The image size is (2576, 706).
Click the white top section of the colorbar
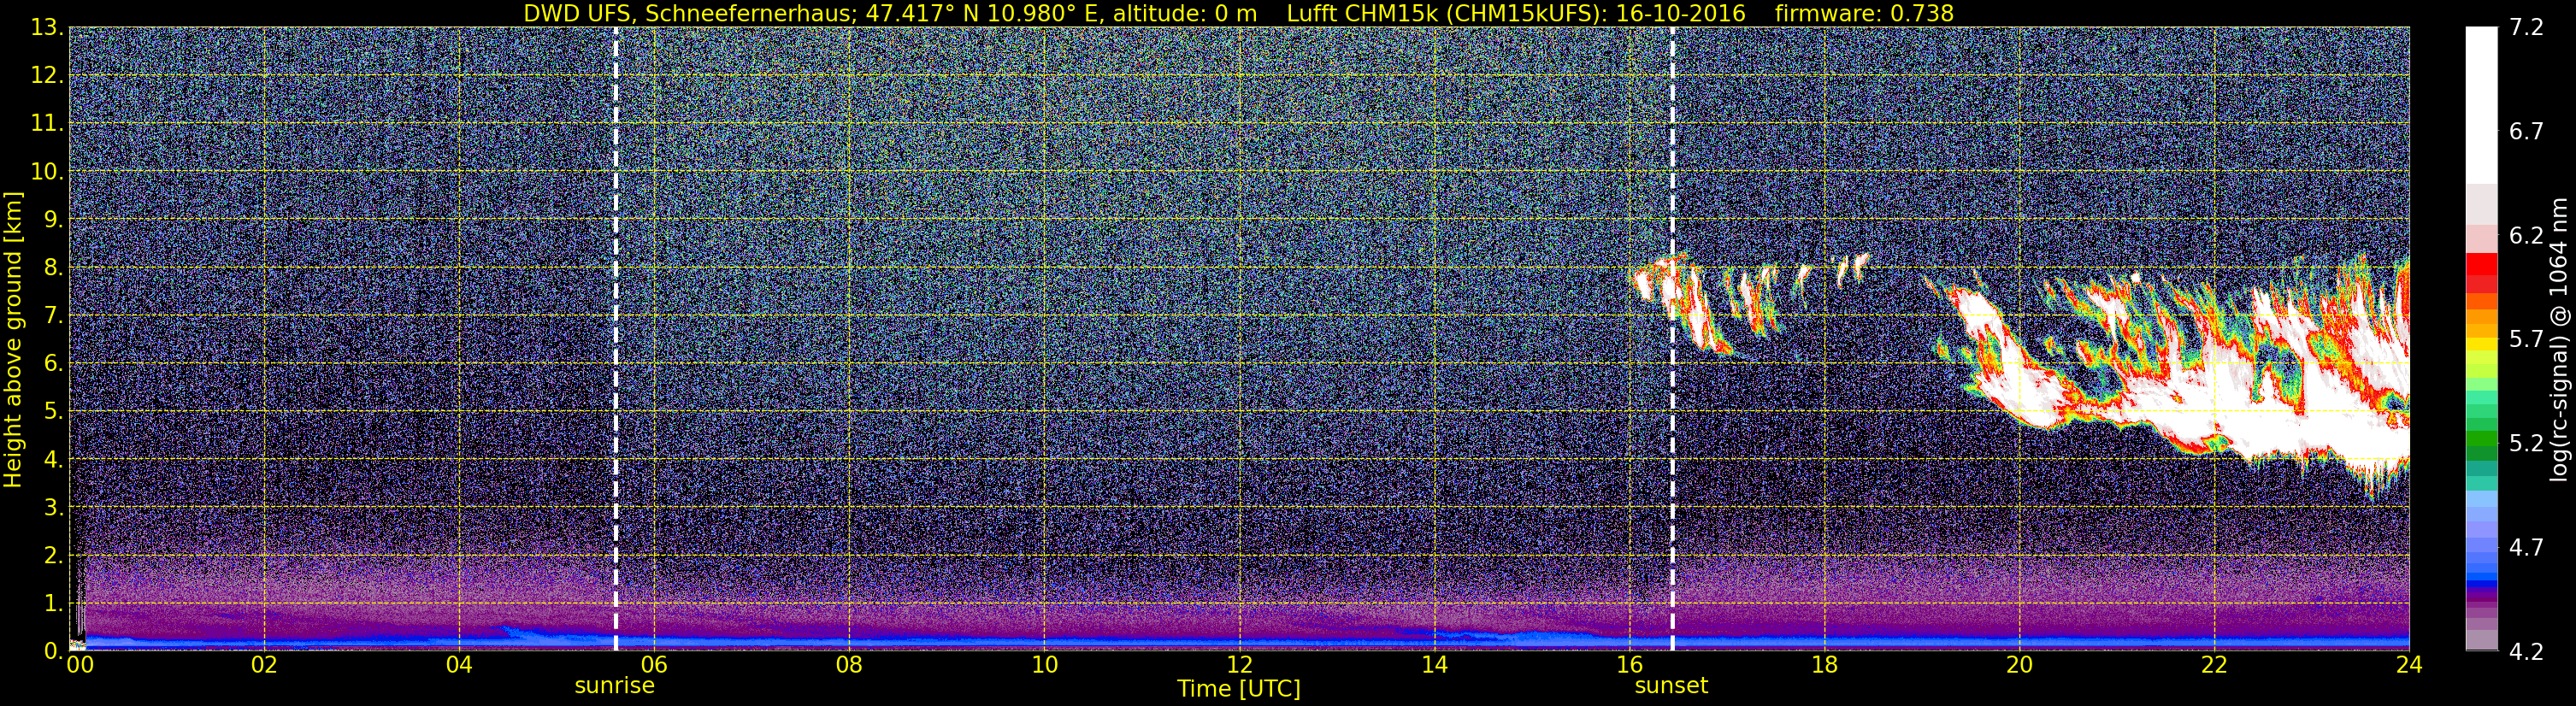tap(2482, 105)
